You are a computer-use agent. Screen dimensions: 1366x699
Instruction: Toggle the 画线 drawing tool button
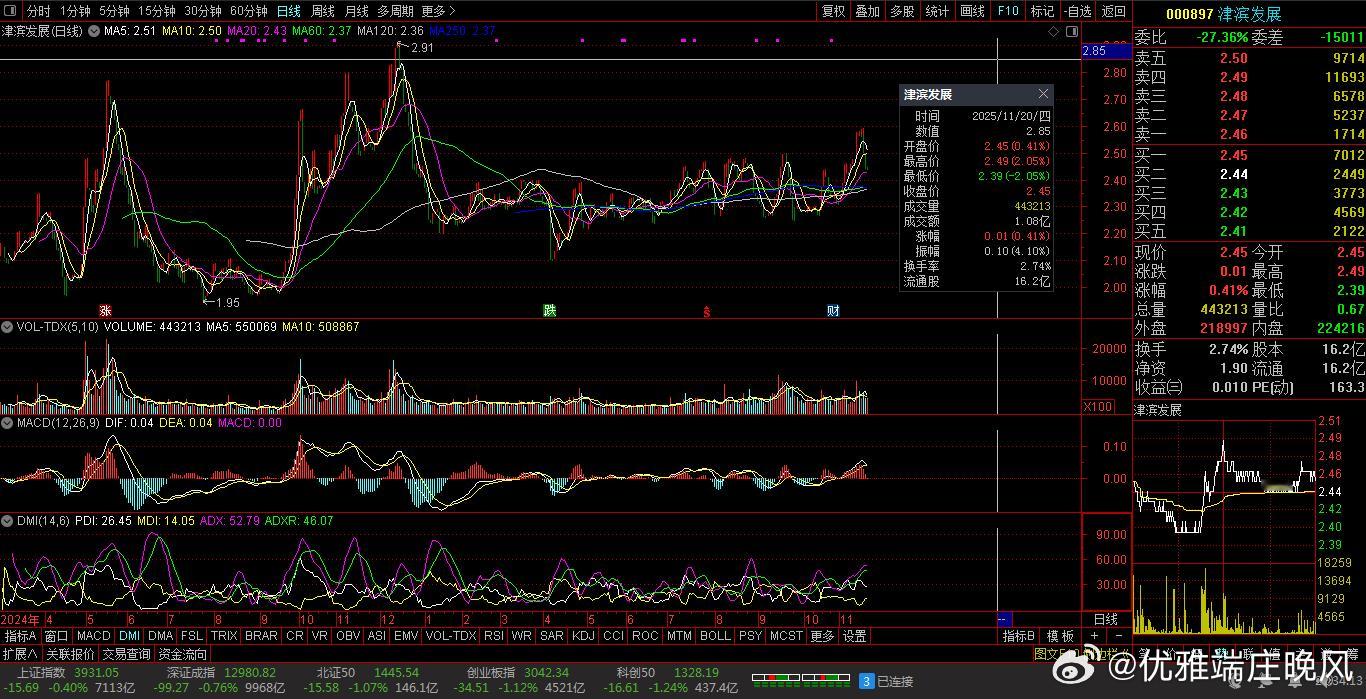point(972,11)
